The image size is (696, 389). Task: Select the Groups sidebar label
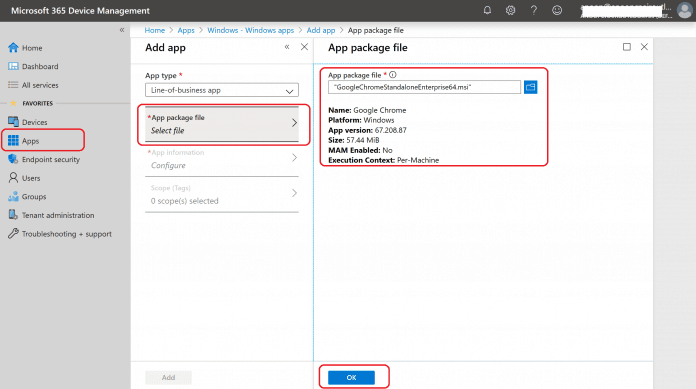(x=34, y=197)
